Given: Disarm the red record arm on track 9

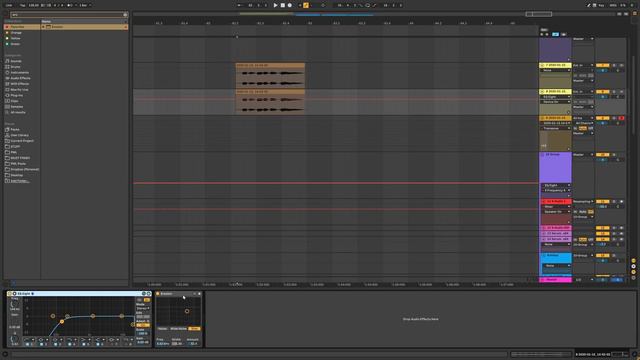Looking at the screenshot, I should pyautogui.click(x=621, y=118).
